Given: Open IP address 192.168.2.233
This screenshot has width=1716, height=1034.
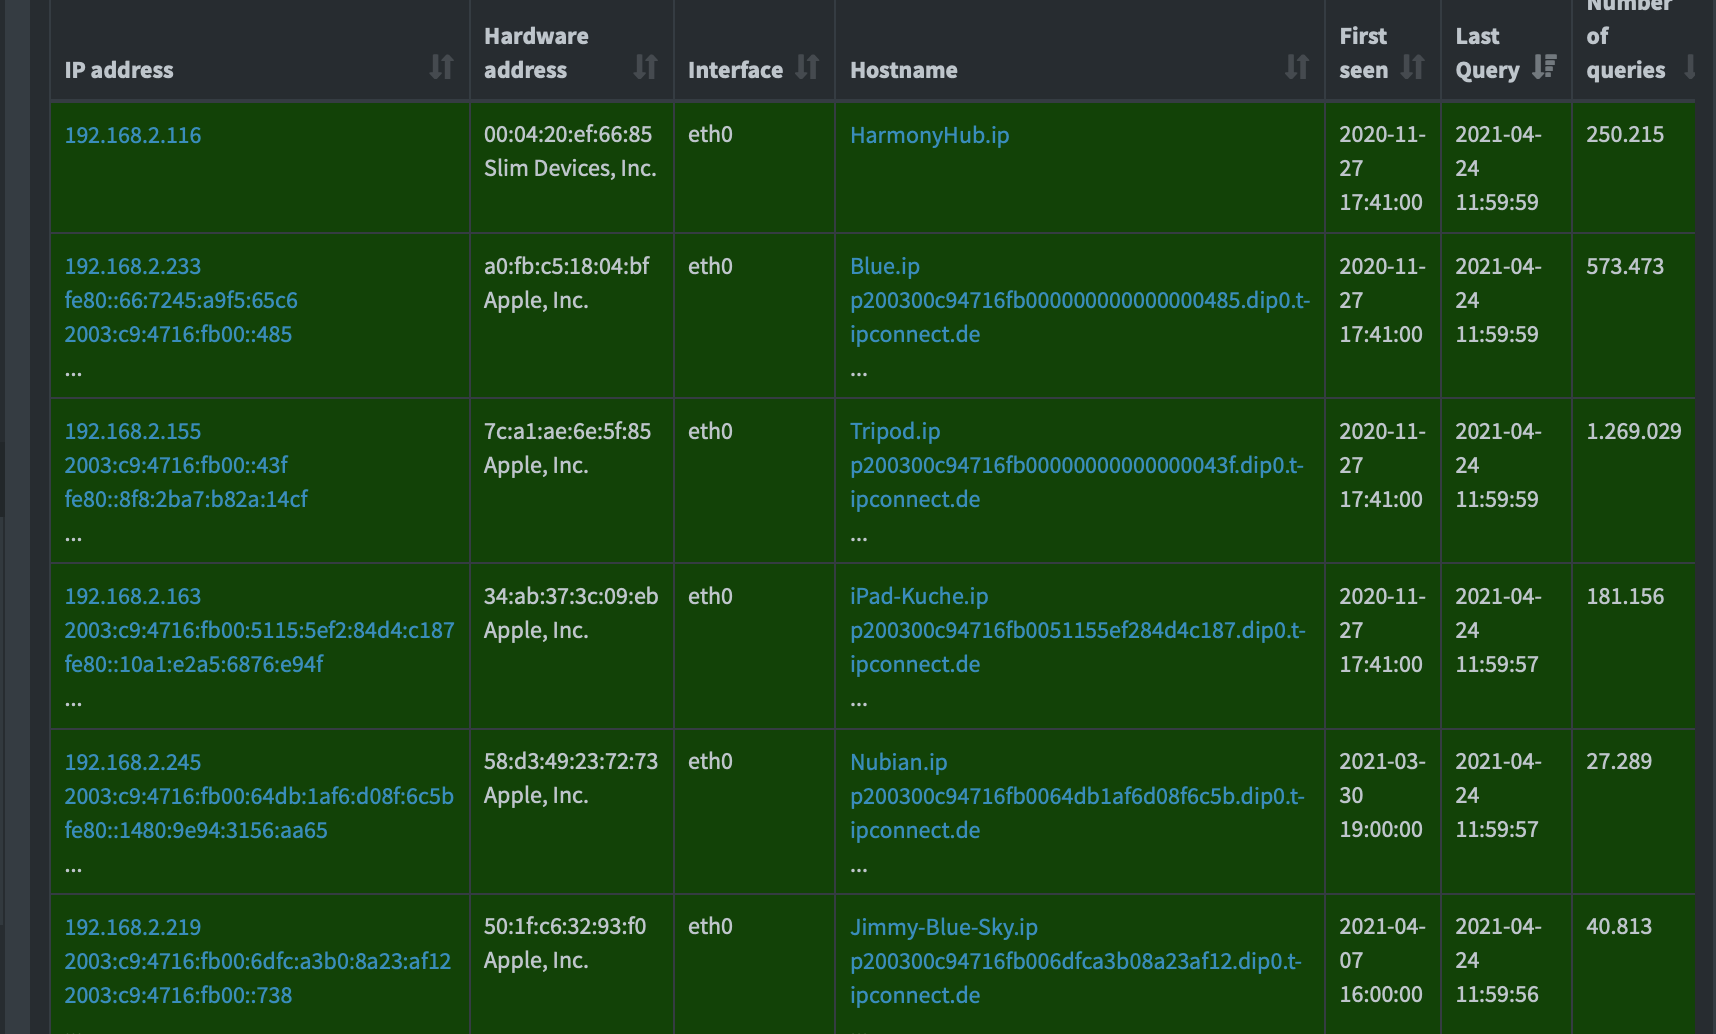Looking at the screenshot, I should pyautogui.click(x=133, y=266).
